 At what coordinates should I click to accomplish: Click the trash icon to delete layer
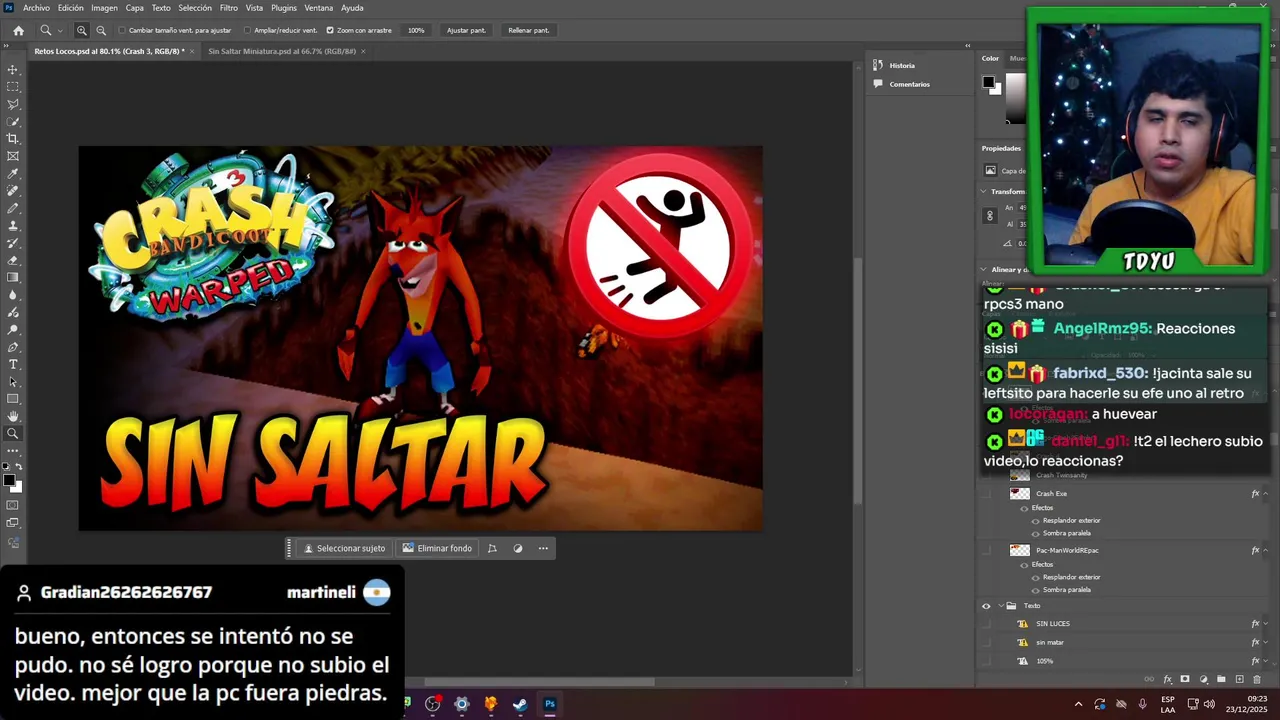point(1257,680)
